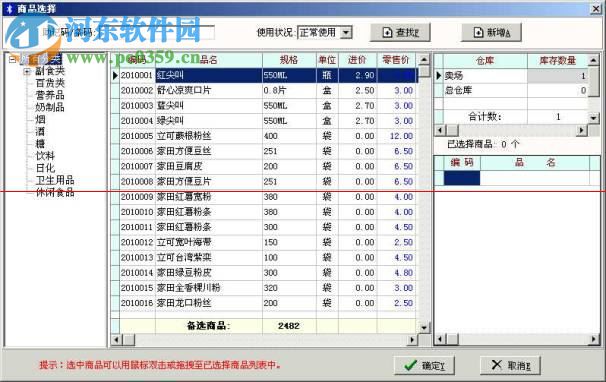Select 饮料 category in tree

coord(45,156)
